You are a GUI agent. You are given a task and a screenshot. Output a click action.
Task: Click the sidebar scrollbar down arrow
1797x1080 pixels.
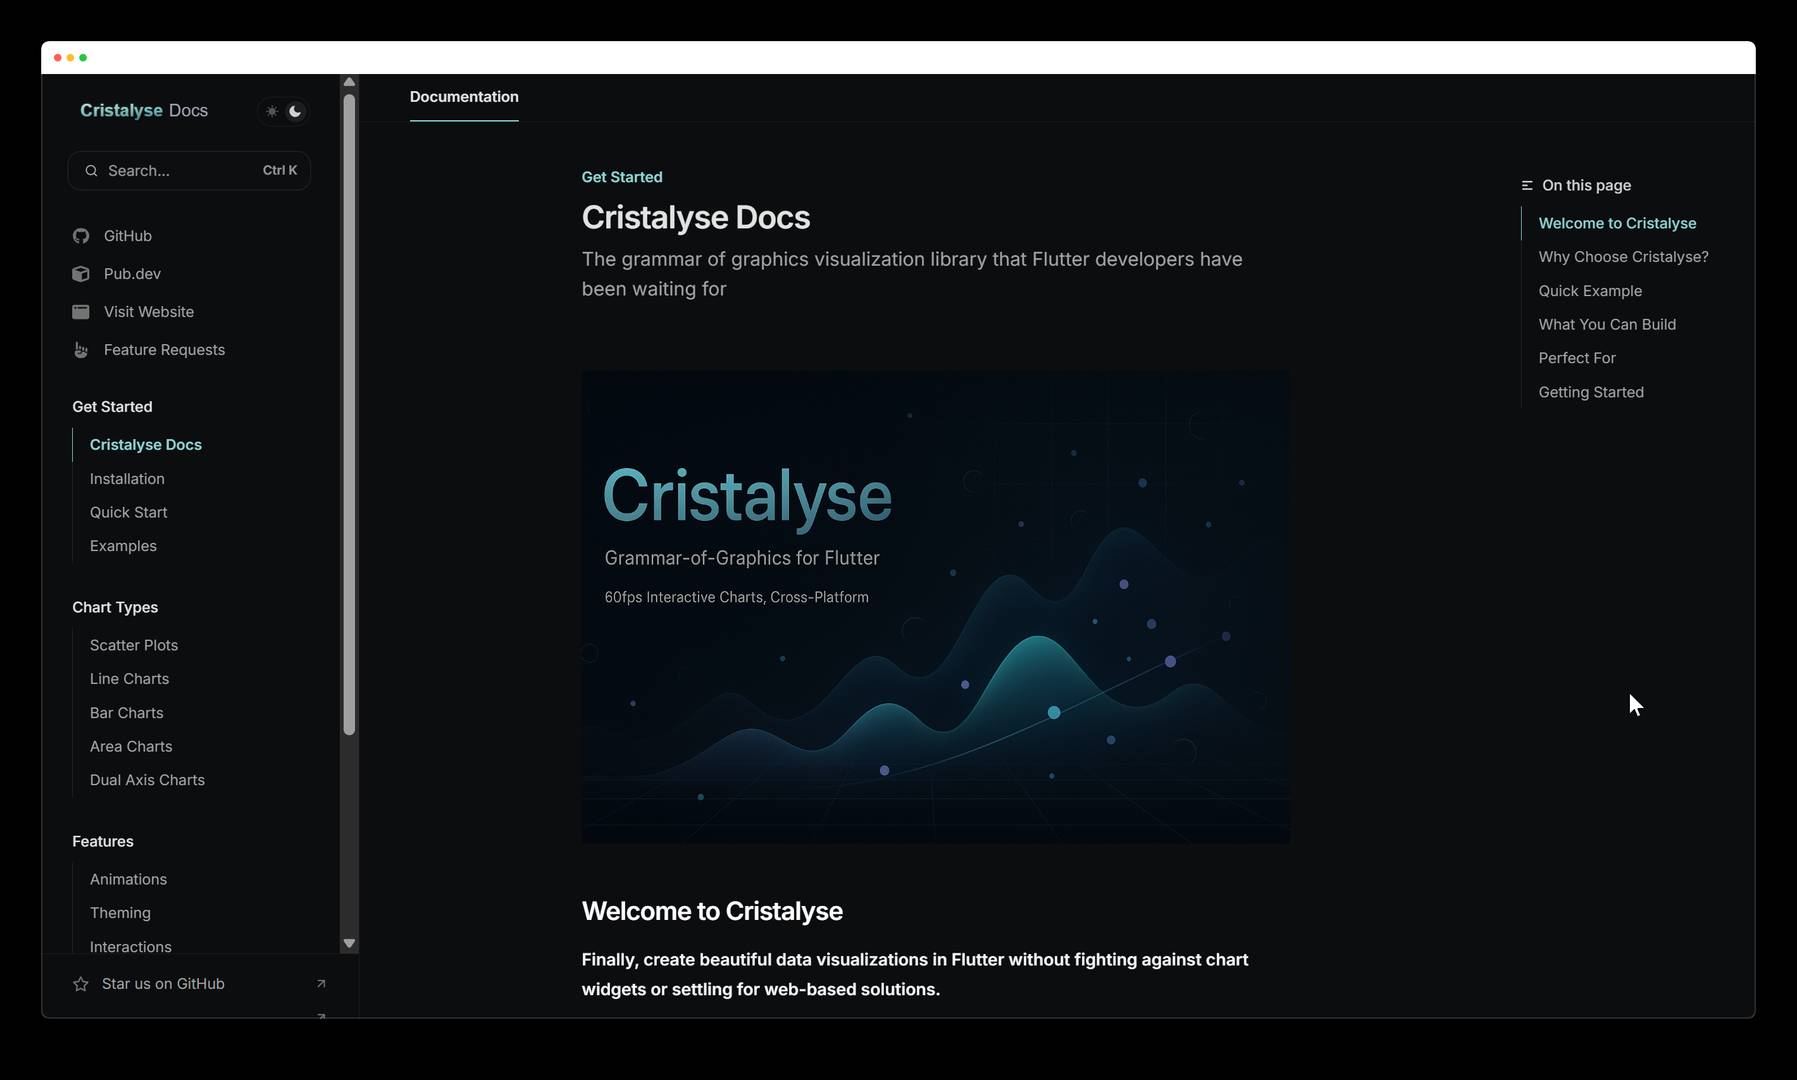[x=349, y=943]
